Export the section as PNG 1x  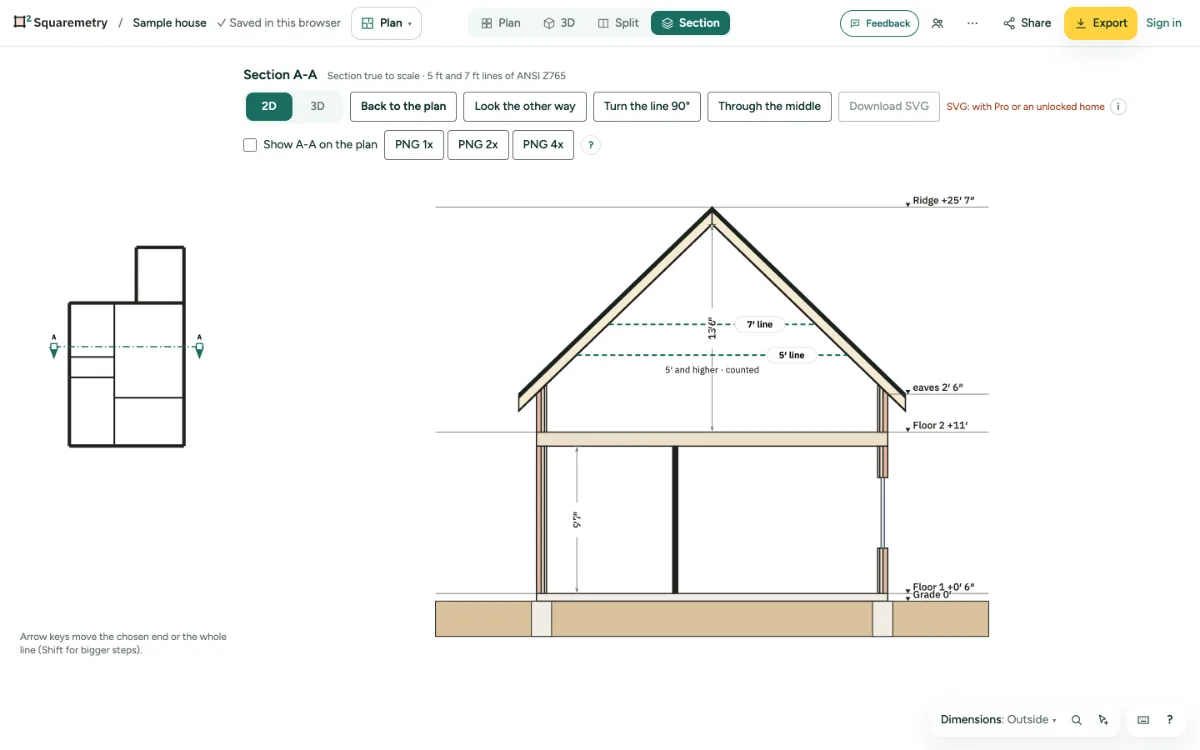click(x=414, y=145)
